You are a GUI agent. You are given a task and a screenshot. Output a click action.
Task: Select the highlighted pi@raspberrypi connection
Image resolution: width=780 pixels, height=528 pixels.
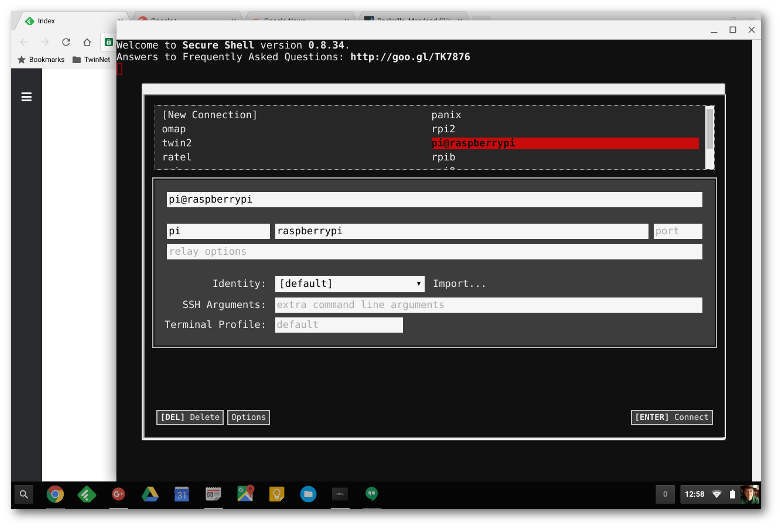coord(565,143)
